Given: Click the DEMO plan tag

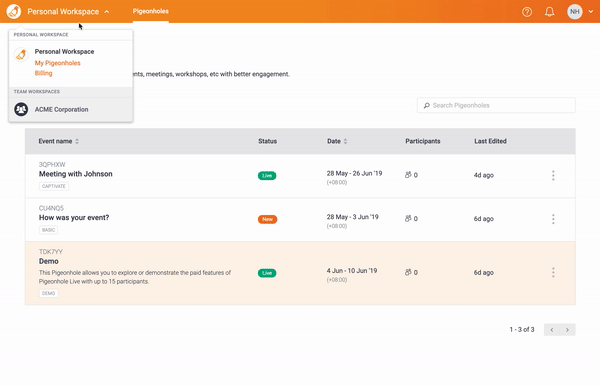Looking at the screenshot, I should (48, 293).
